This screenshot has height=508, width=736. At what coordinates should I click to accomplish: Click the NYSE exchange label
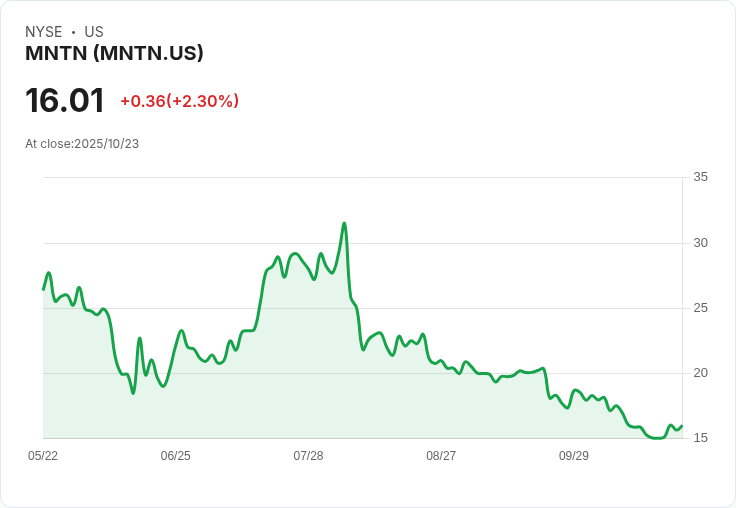pos(43,32)
